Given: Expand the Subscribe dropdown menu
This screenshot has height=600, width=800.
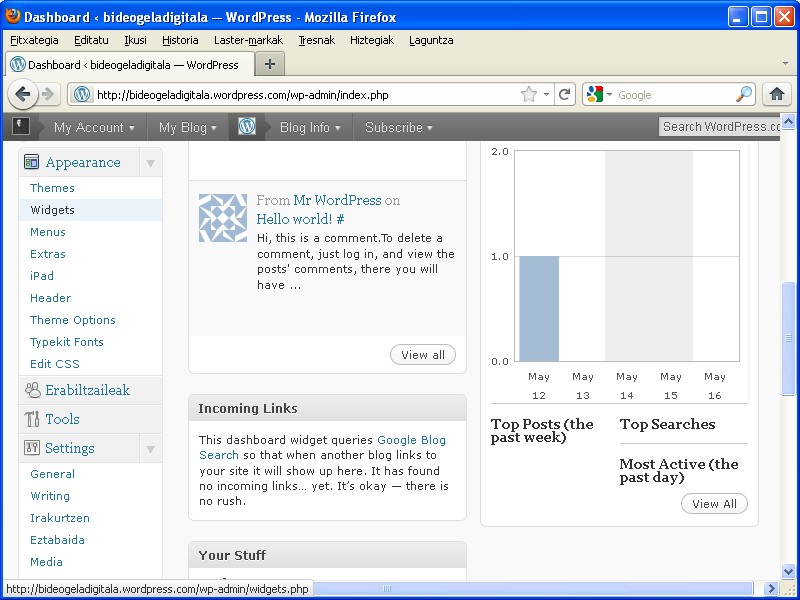Looking at the screenshot, I should (x=398, y=127).
